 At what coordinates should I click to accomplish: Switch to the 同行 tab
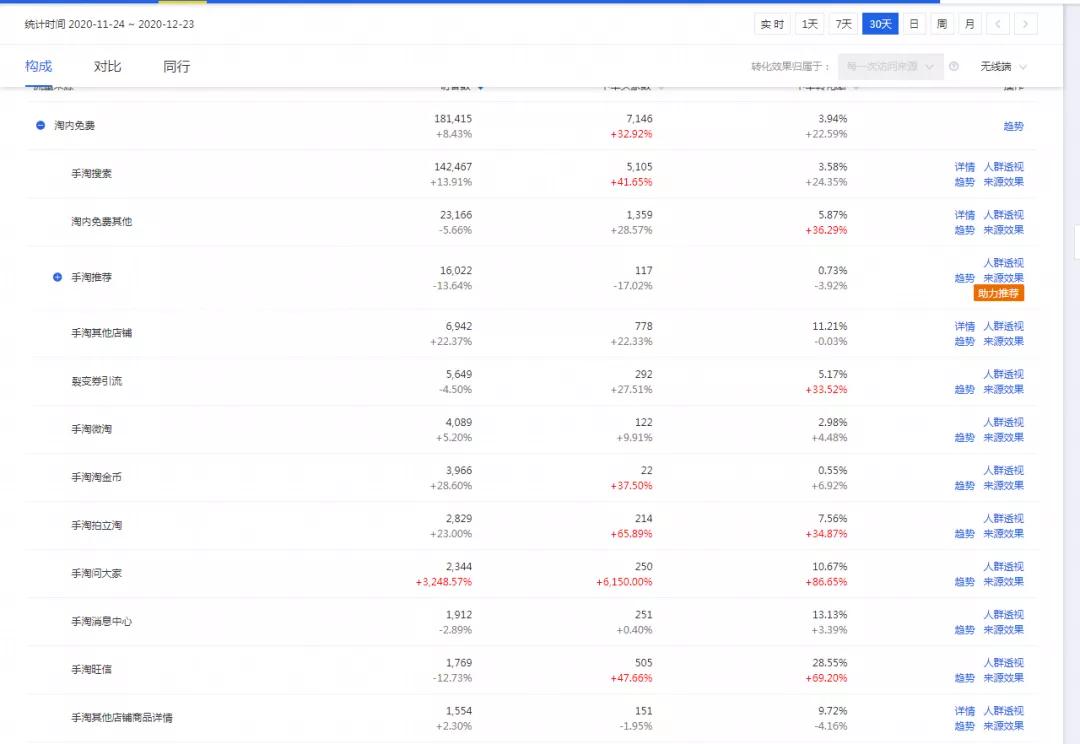tap(176, 67)
